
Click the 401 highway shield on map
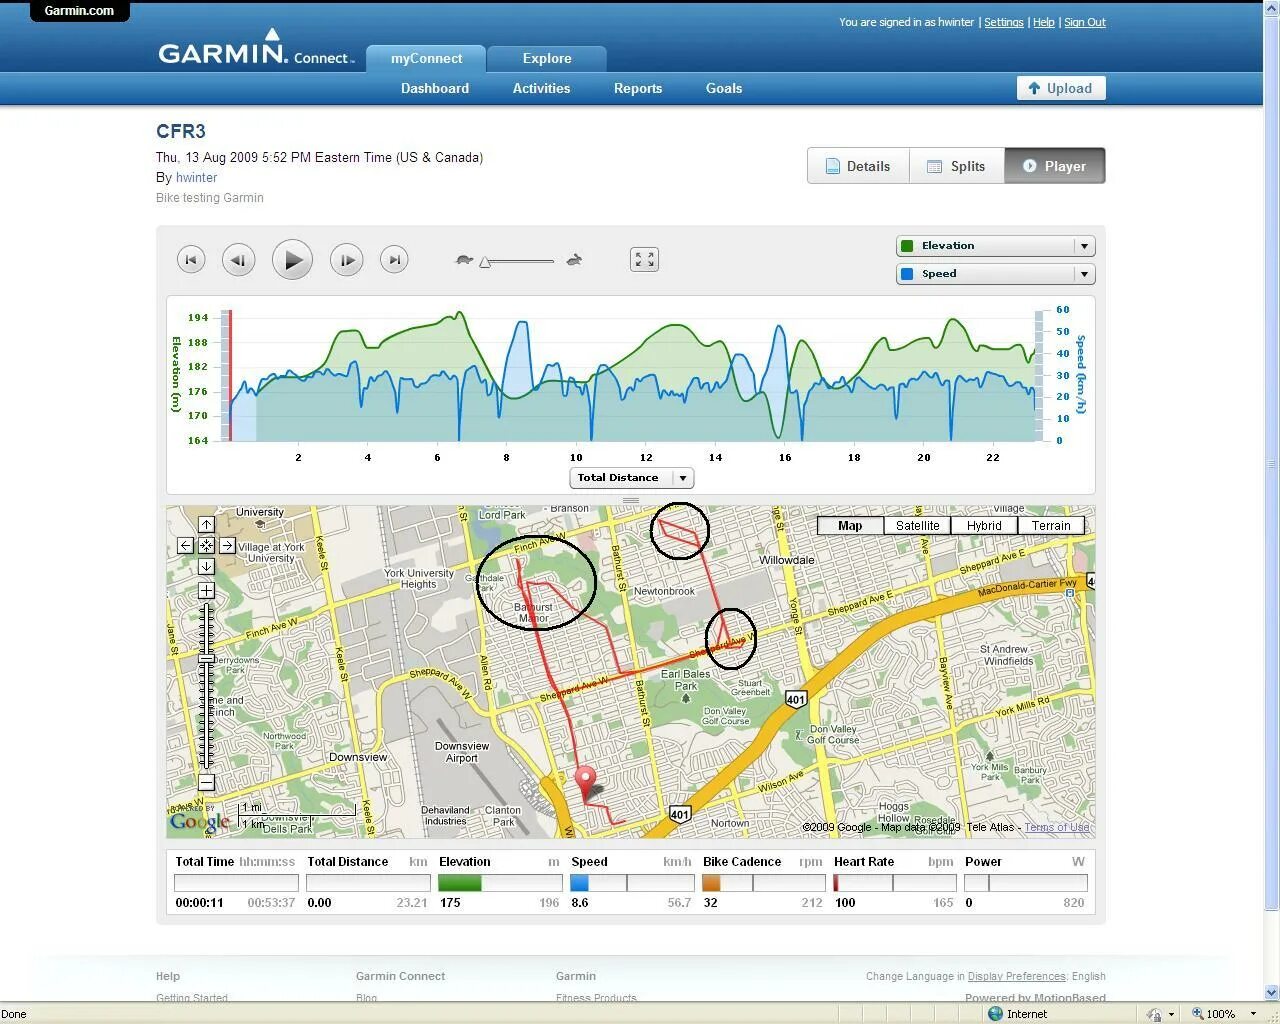(x=796, y=699)
